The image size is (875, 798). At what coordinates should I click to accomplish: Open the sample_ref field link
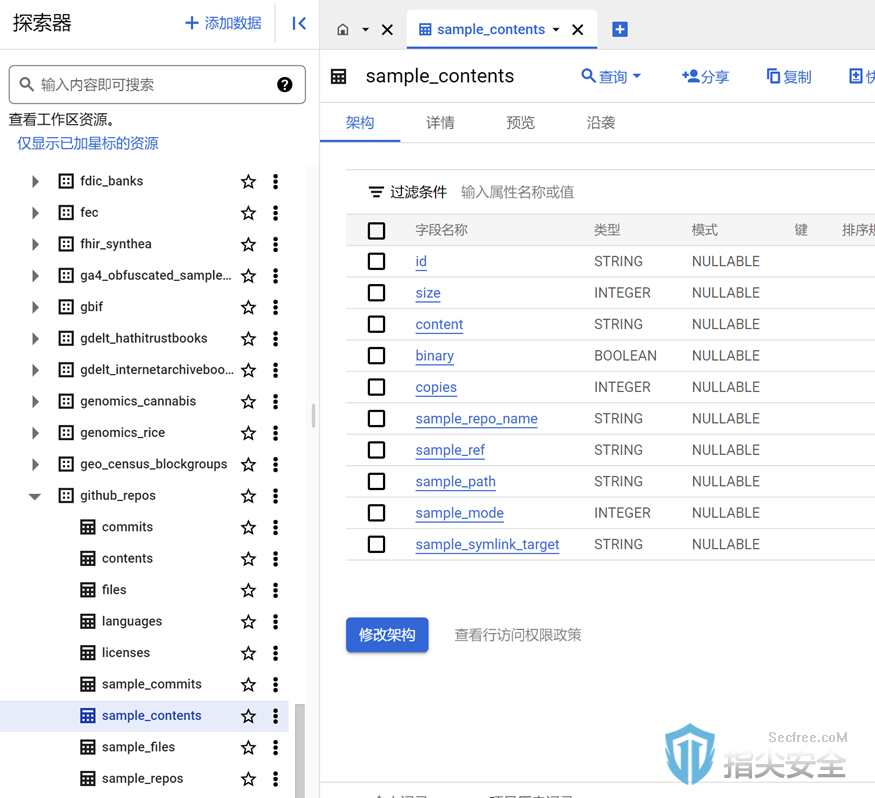pyautogui.click(x=450, y=450)
